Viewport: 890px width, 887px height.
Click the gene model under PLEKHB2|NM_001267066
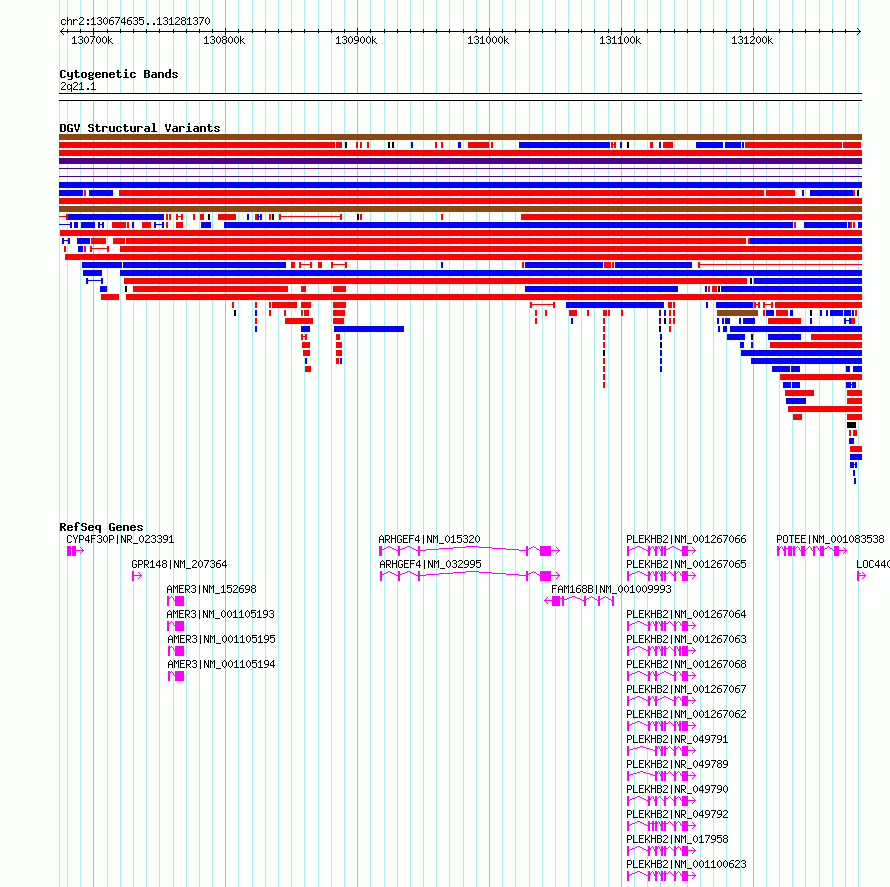661,551
